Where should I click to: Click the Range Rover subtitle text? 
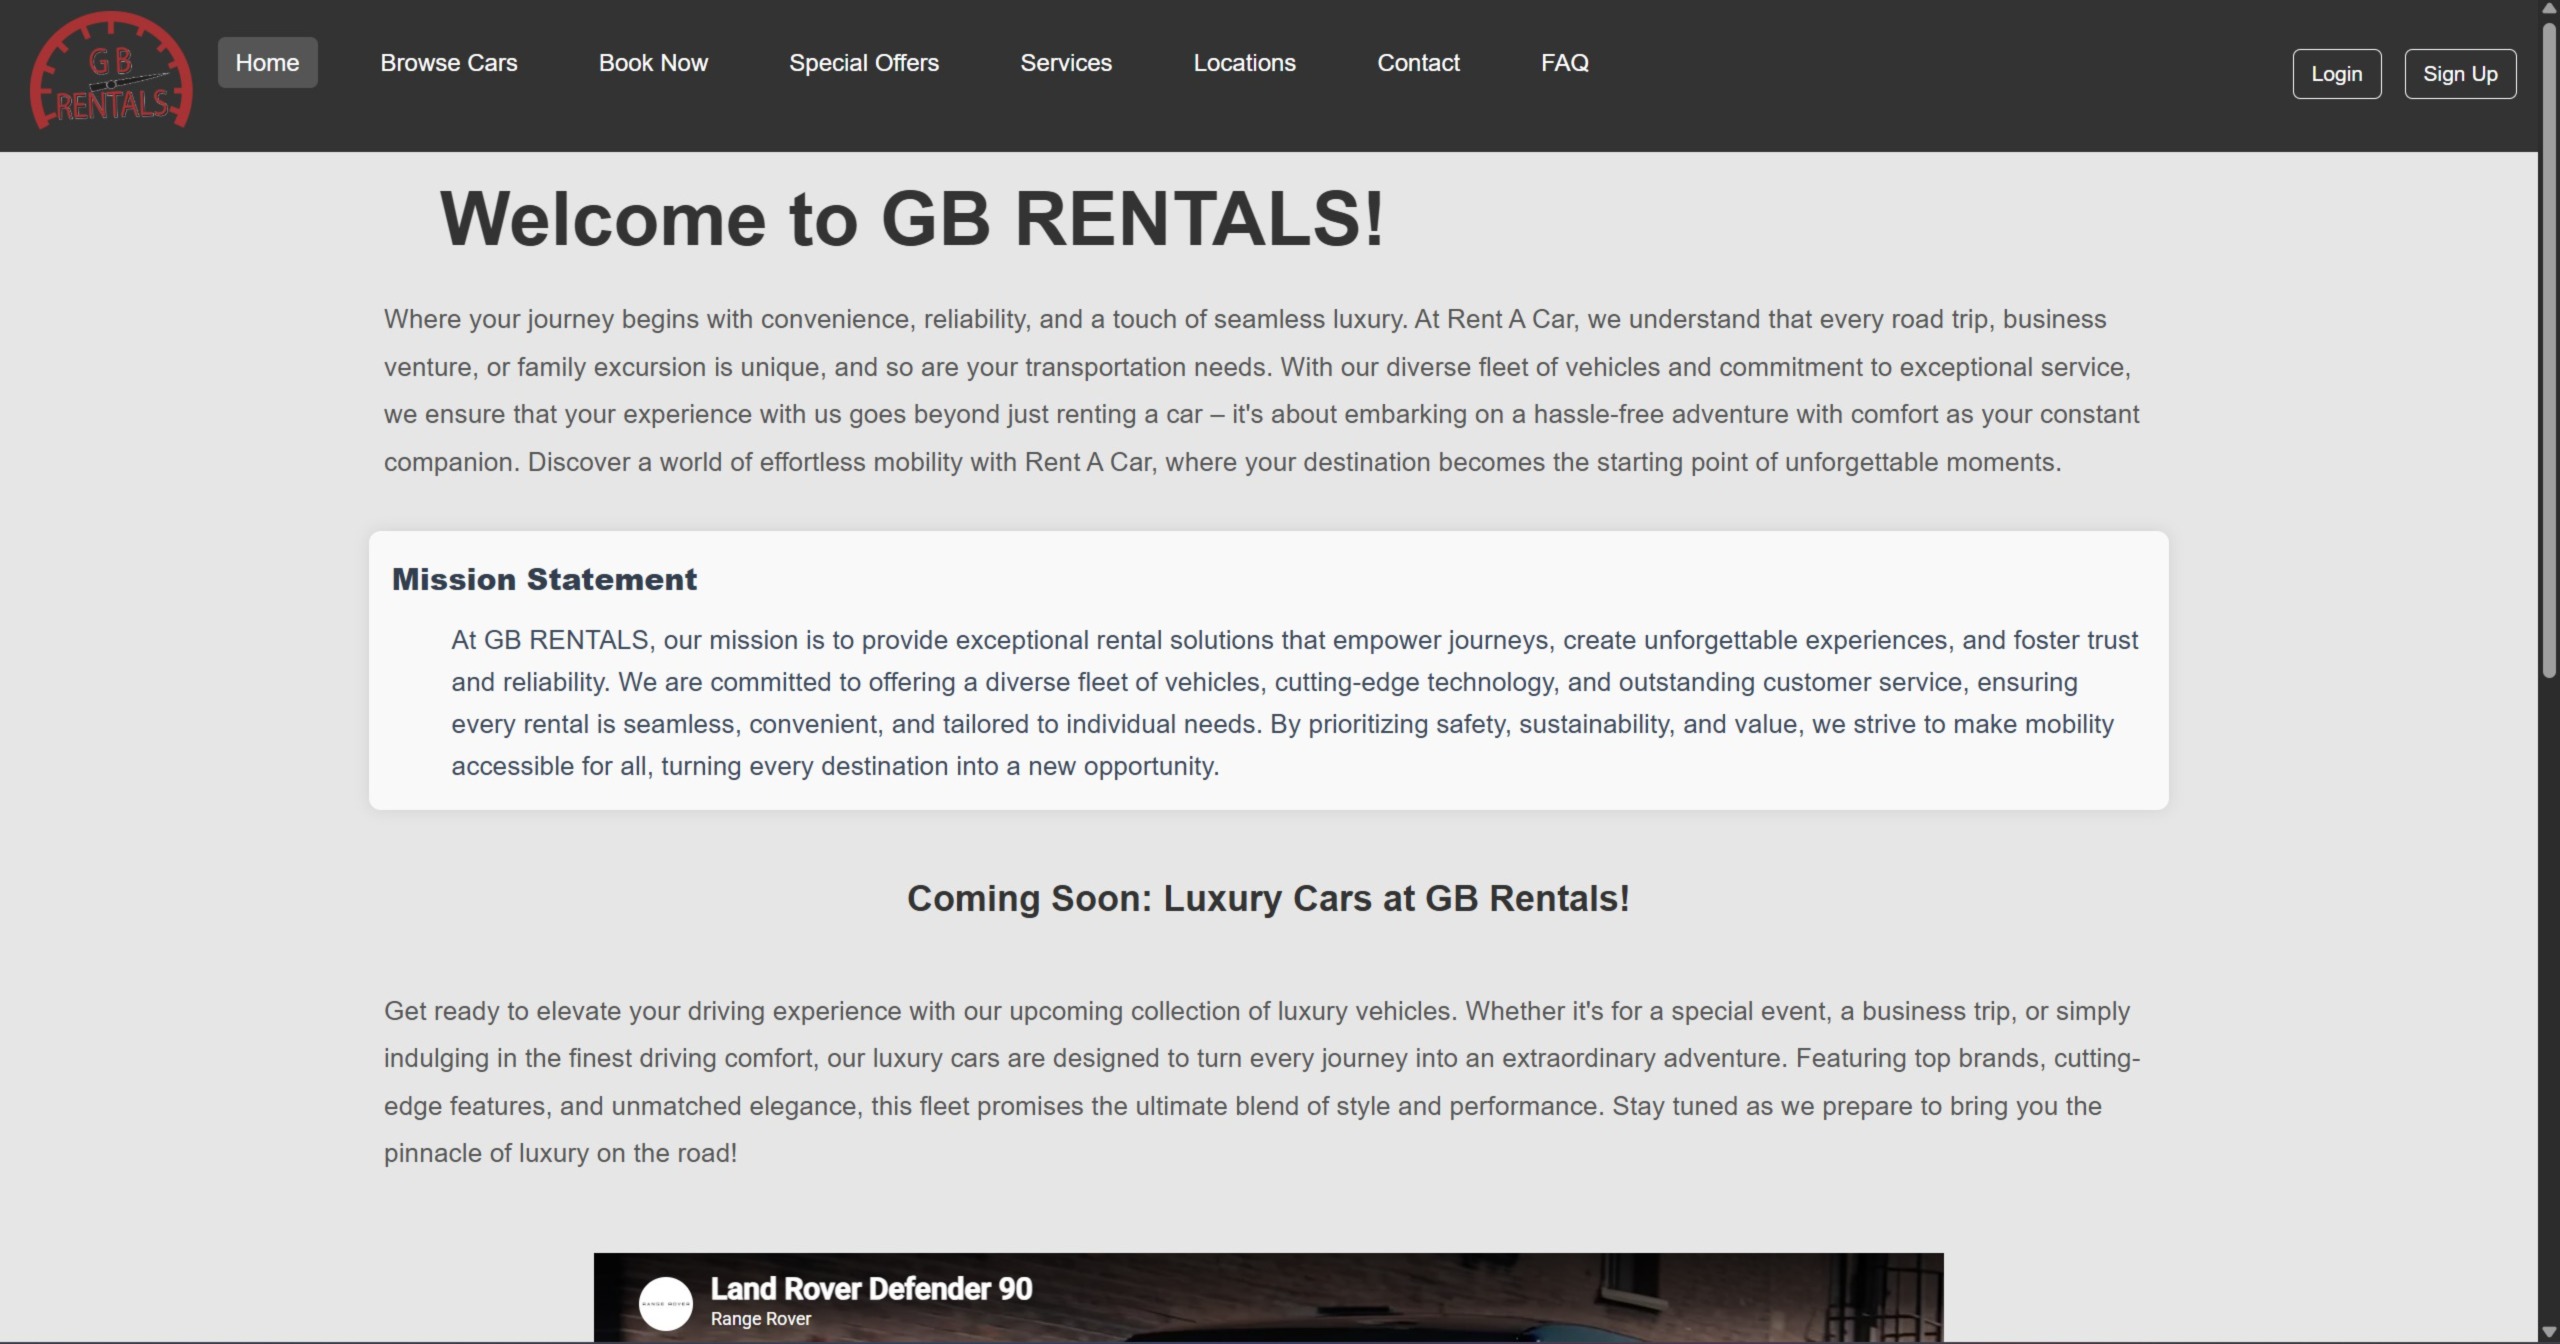[759, 1318]
